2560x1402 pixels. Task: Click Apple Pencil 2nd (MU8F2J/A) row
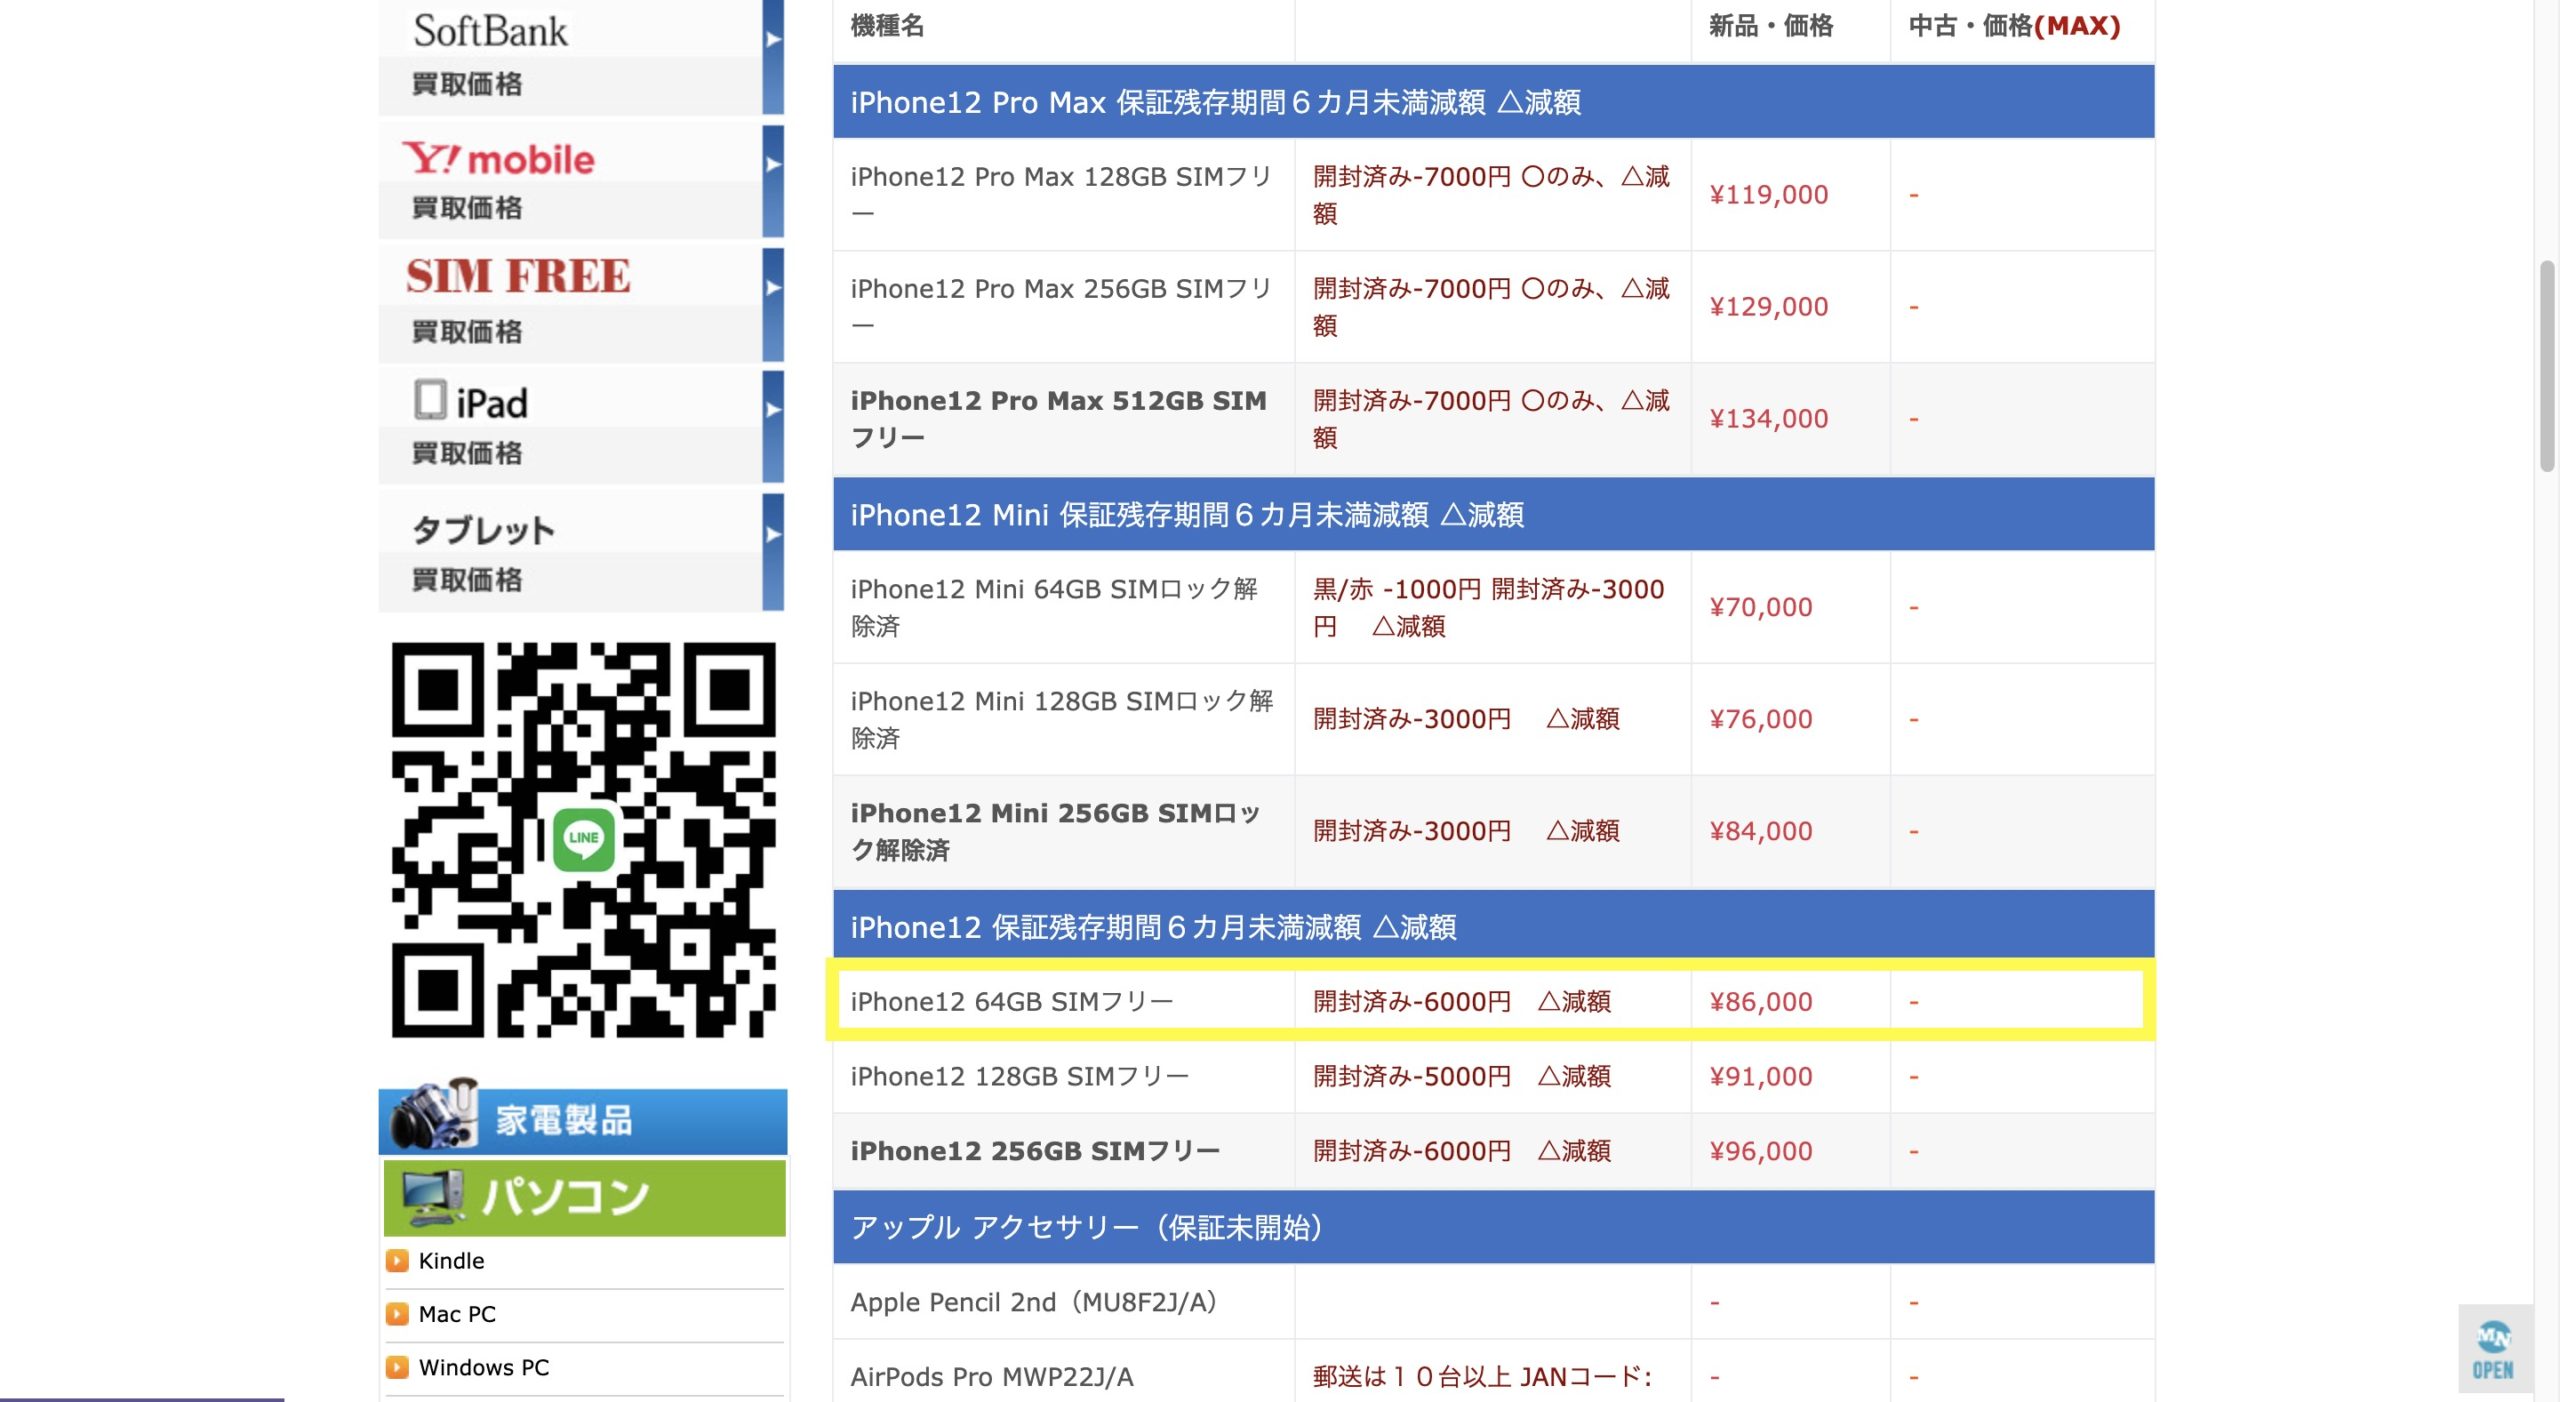point(1493,1302)
